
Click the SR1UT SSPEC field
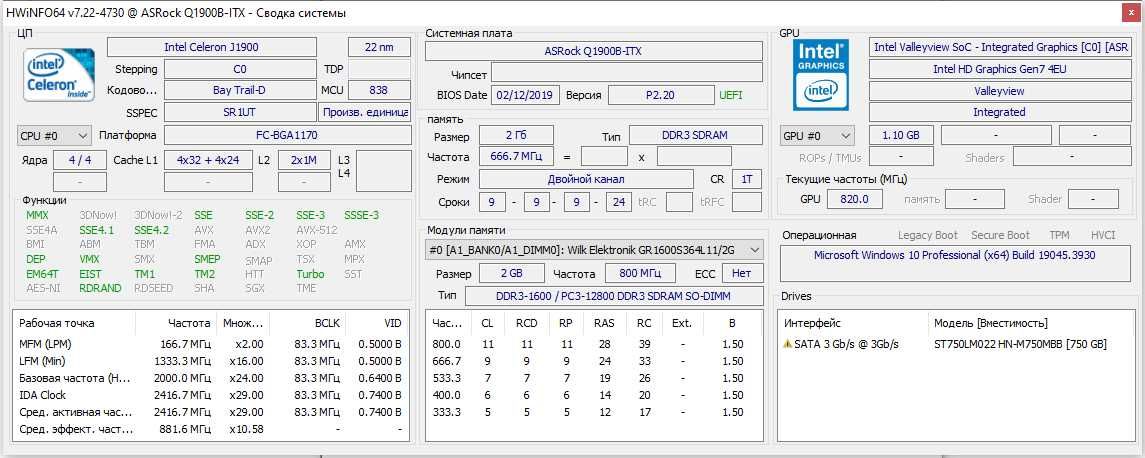pos(240,112)
